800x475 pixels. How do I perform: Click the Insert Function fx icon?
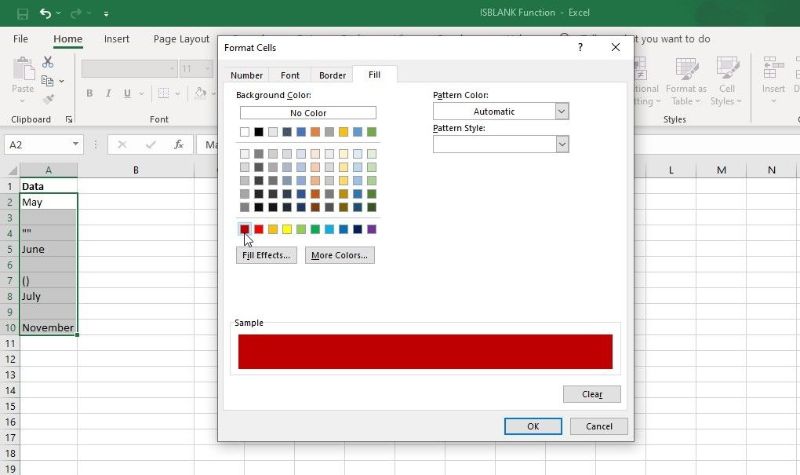[179, 145]
